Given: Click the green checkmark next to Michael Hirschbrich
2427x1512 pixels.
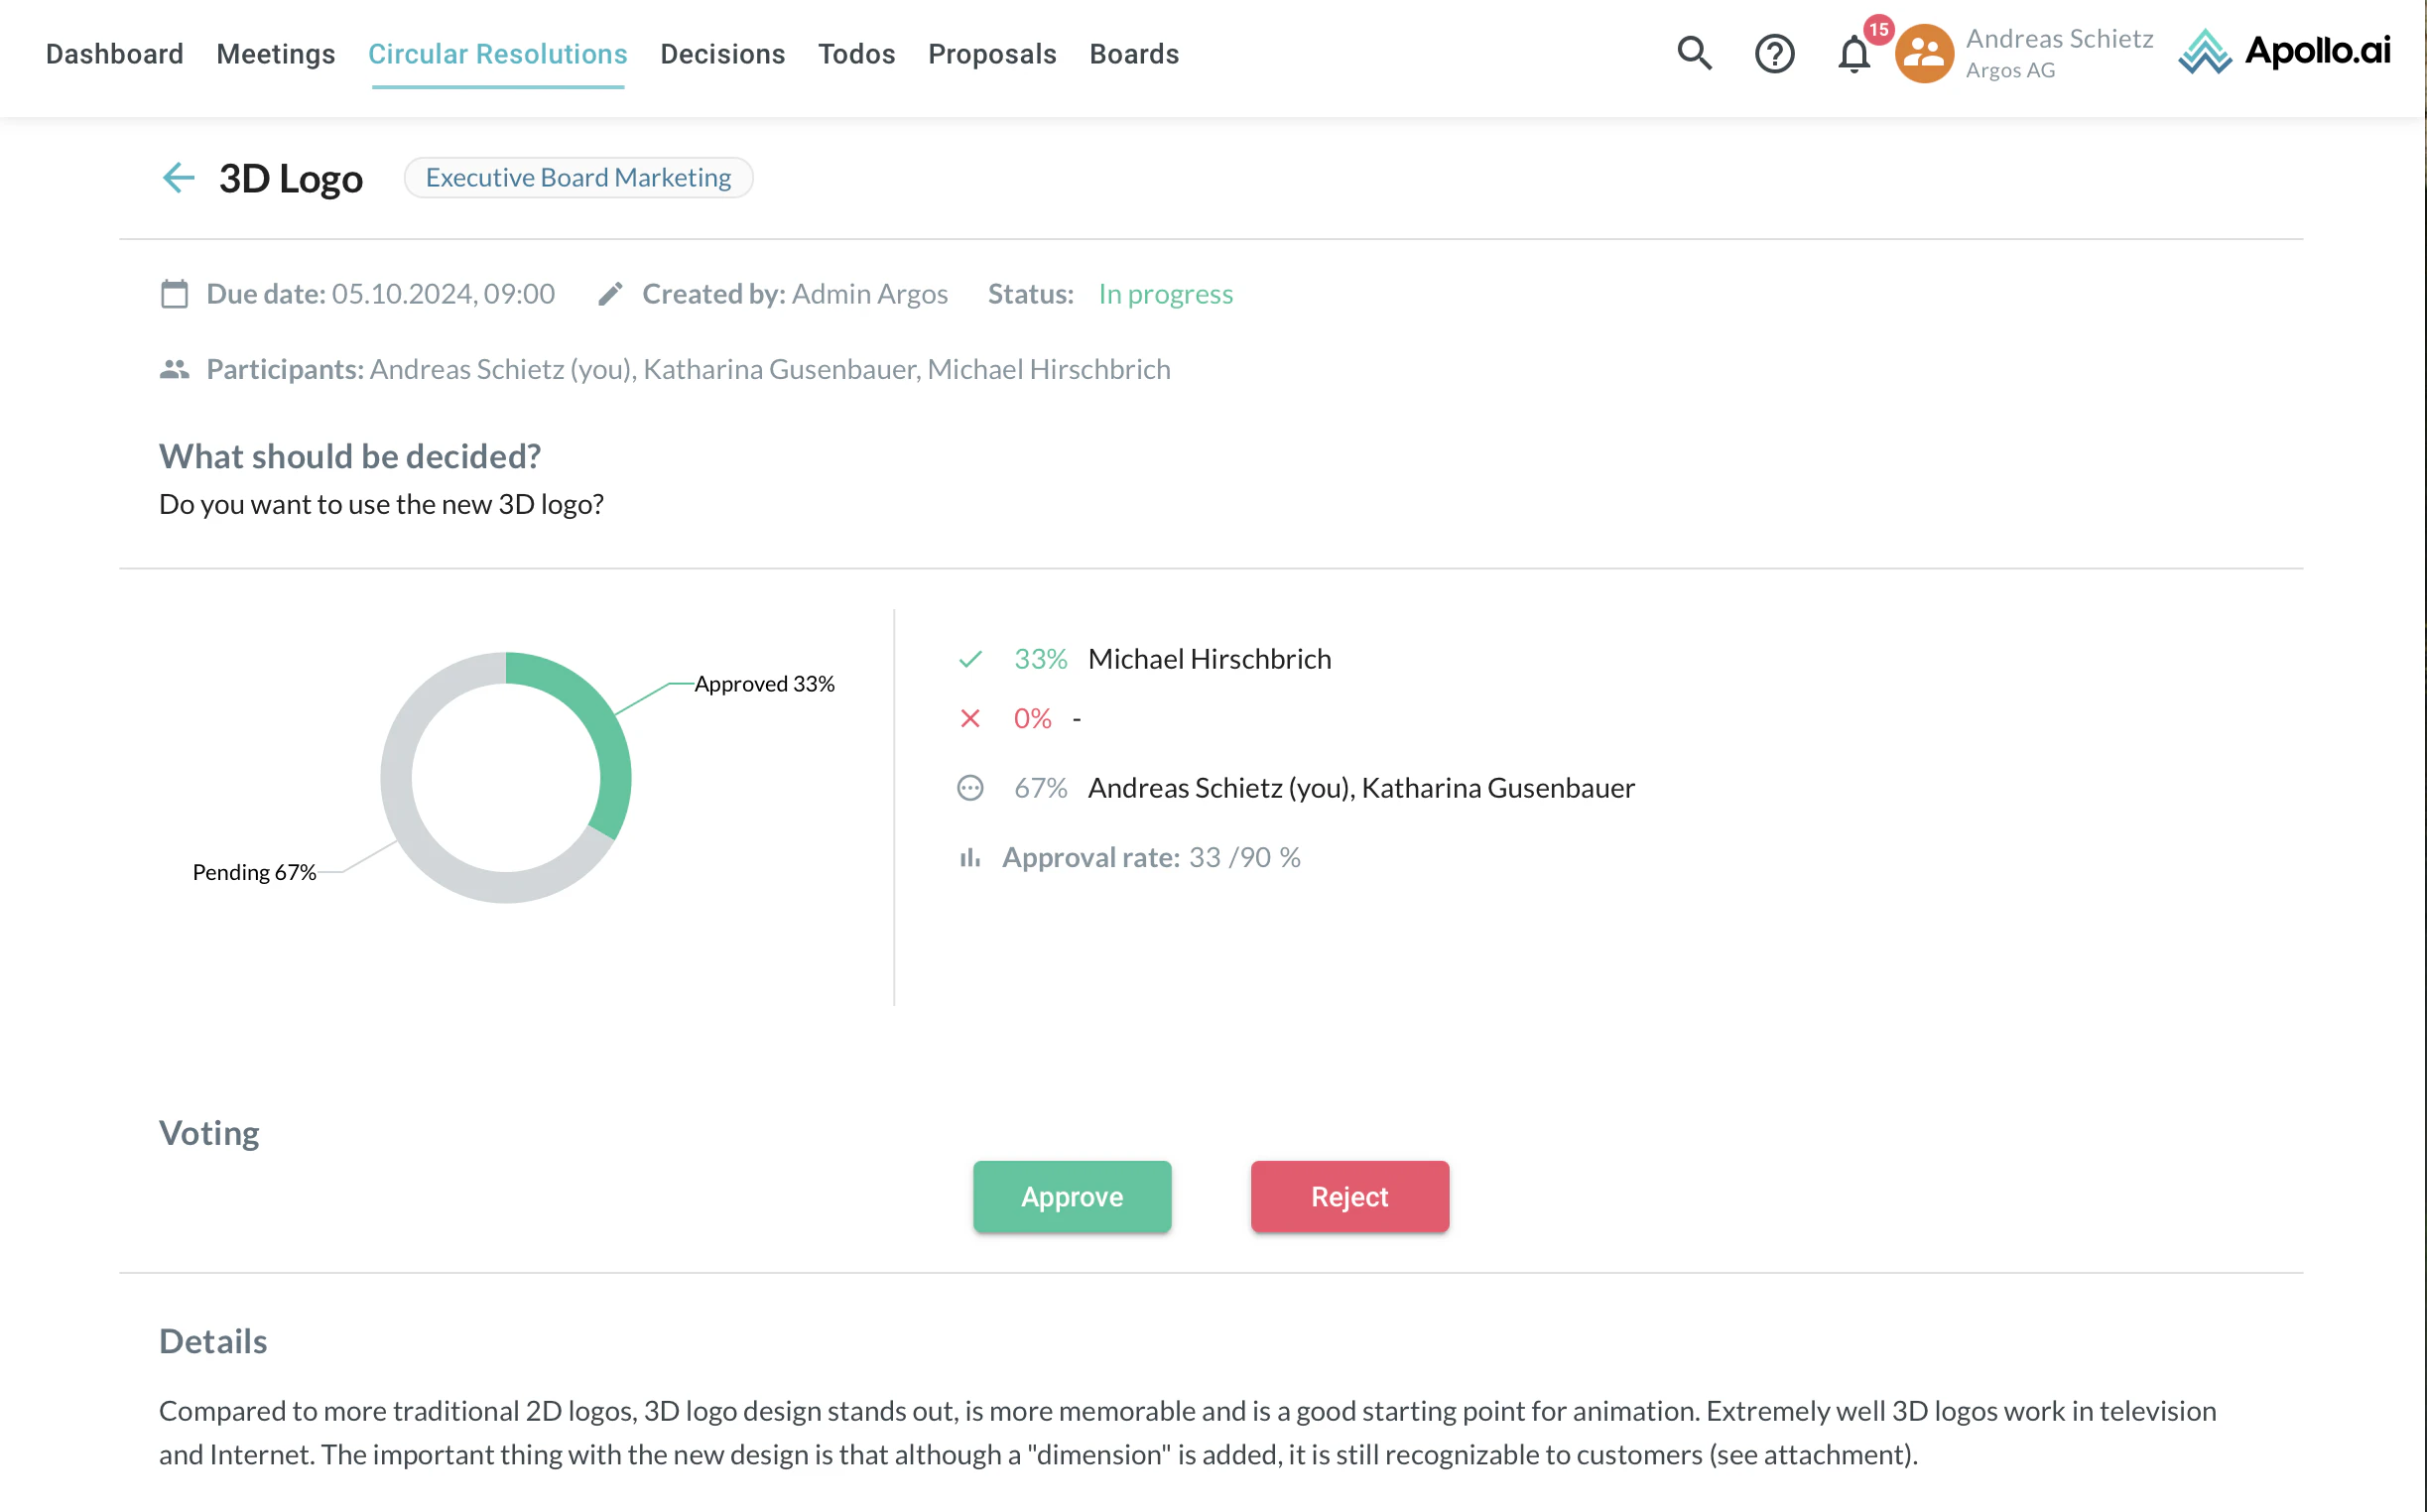Looking at the screenshot, I should pos(968,658).
